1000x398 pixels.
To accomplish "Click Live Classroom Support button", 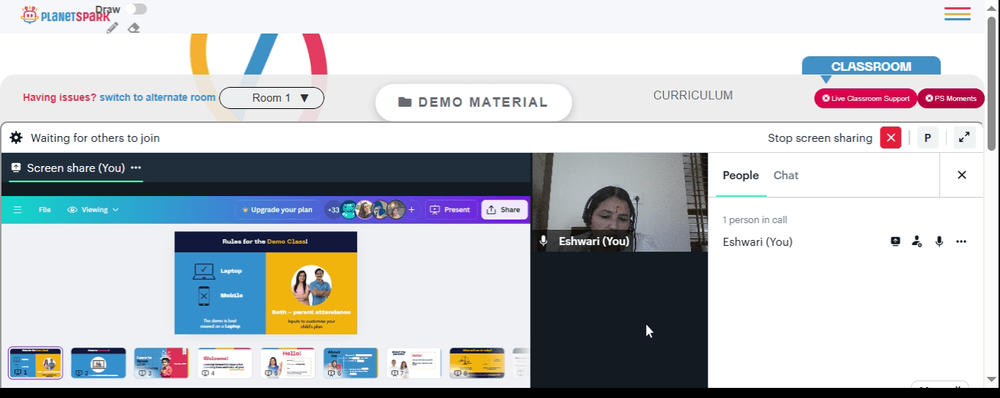I will pyautogui.click(x=865, y=98).
